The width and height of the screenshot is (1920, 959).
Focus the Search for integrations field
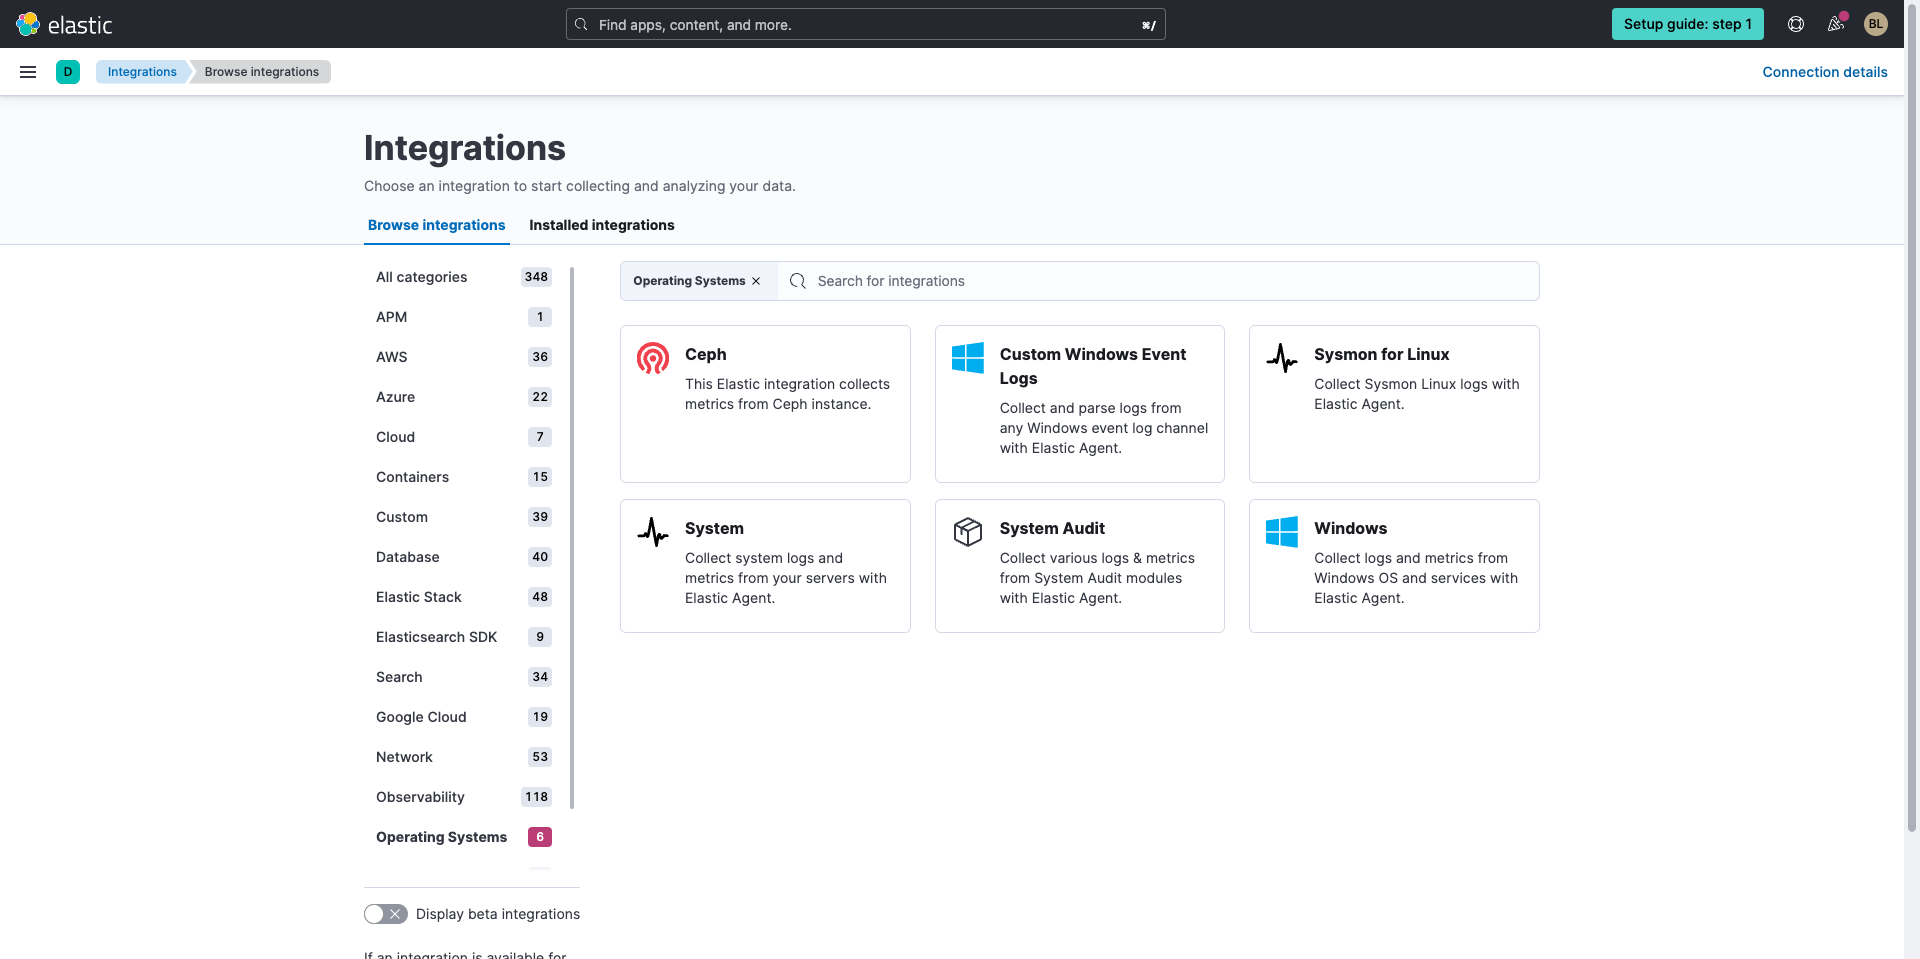pos(1160,281)
